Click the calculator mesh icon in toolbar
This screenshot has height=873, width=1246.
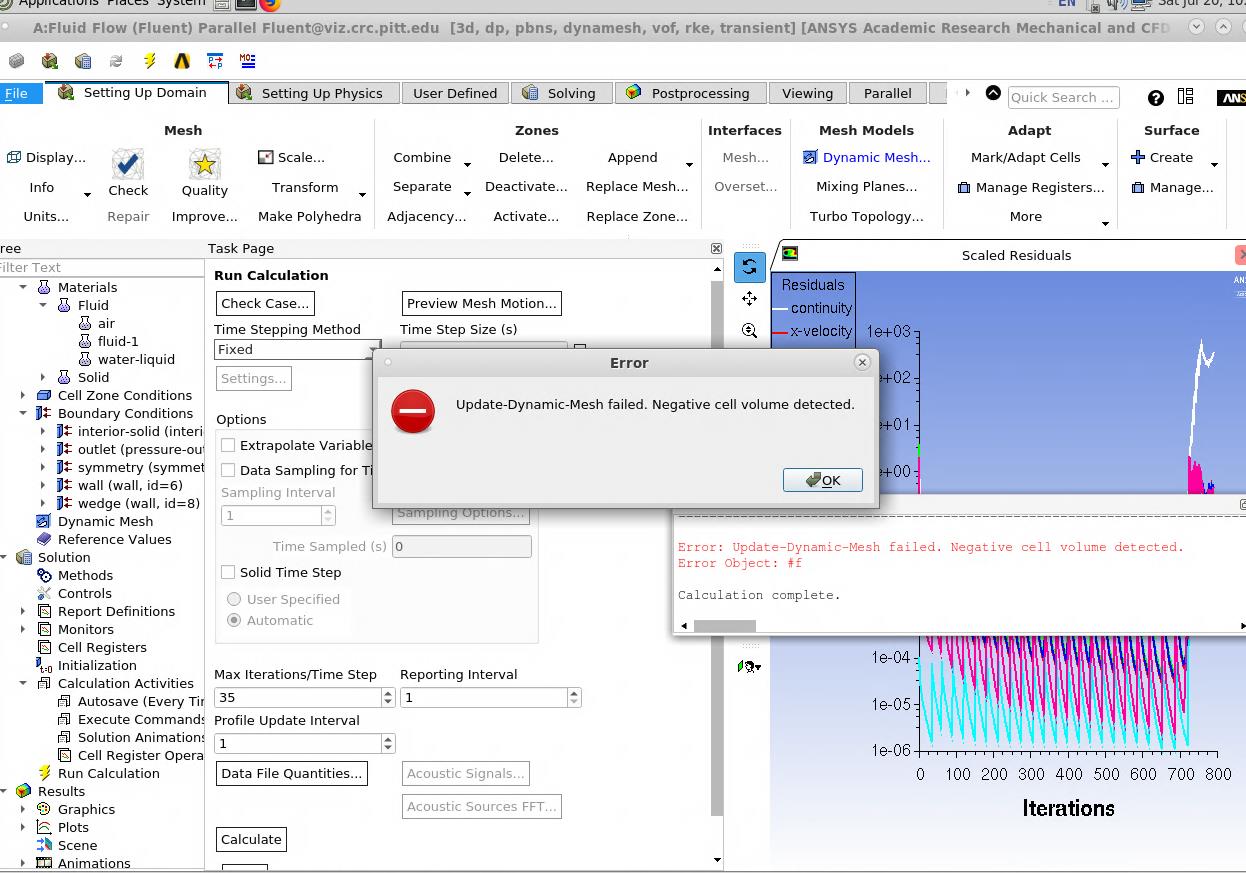[83, 61]
